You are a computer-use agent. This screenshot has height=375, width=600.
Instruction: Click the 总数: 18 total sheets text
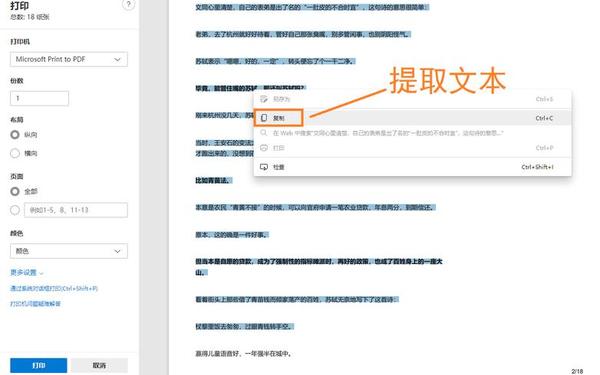coord(29,17)
